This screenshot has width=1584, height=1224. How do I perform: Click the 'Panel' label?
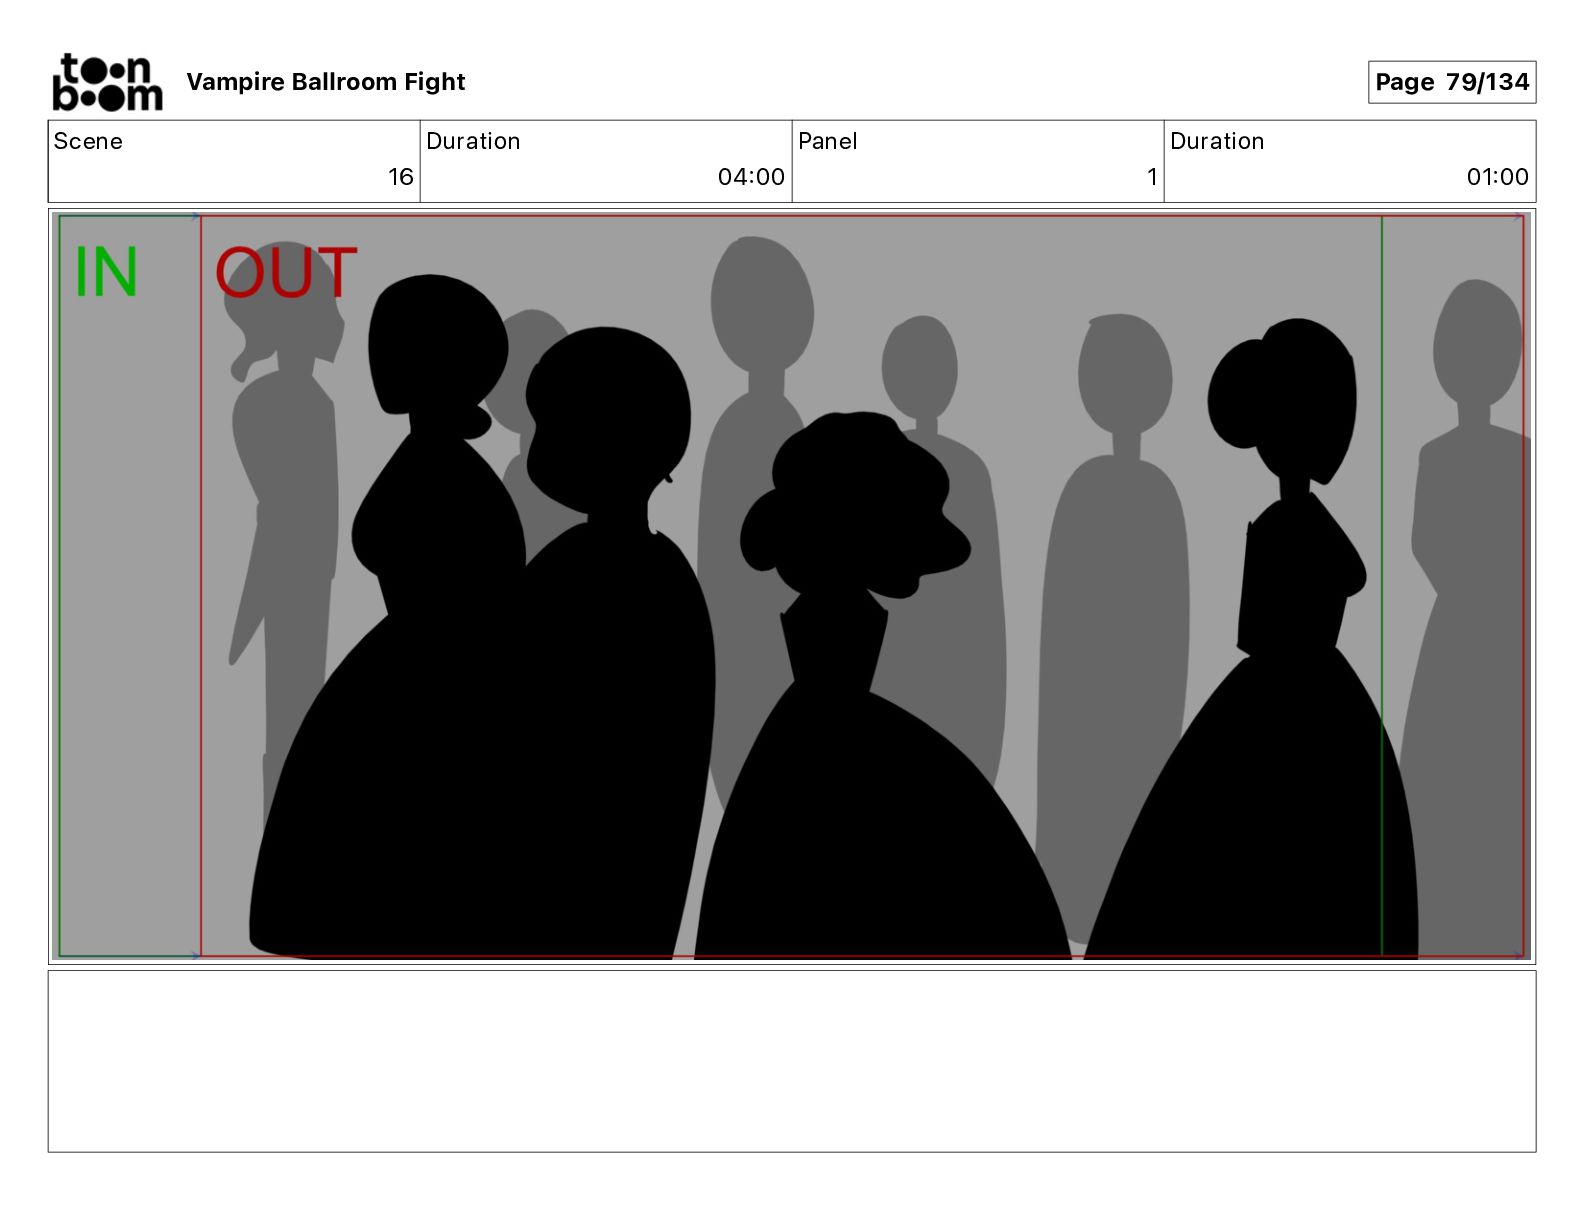828,141
